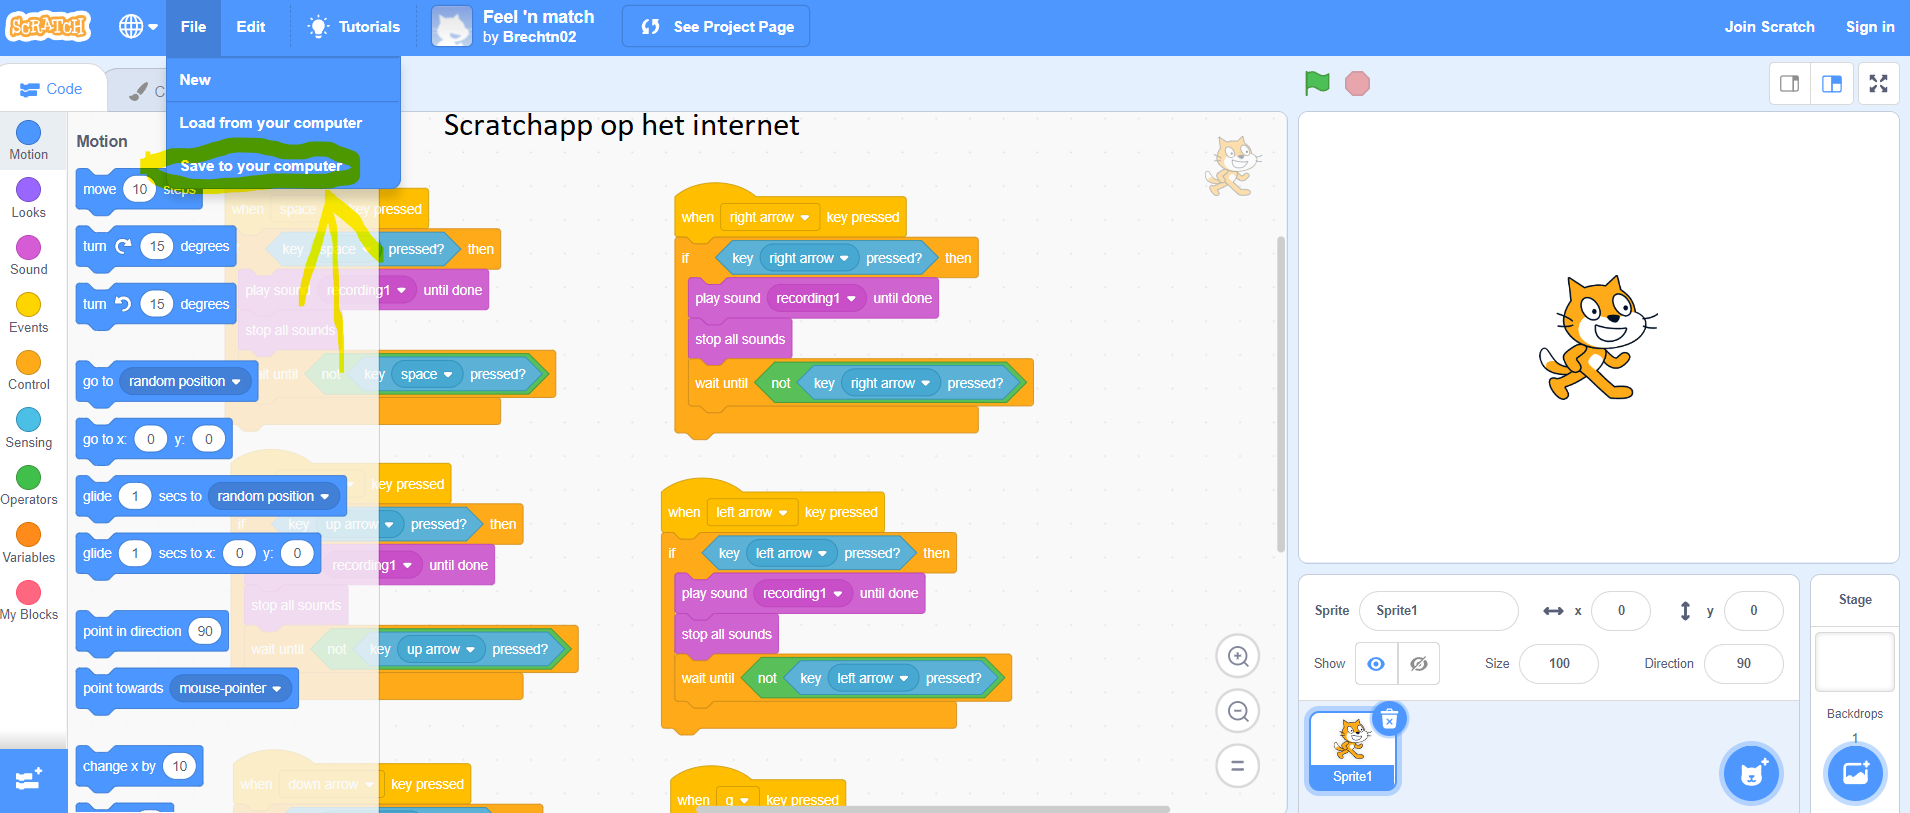Open right arrow dropdown in when key pressed hat
This screenshot has width=1910, height=813.
coord(769,217)
